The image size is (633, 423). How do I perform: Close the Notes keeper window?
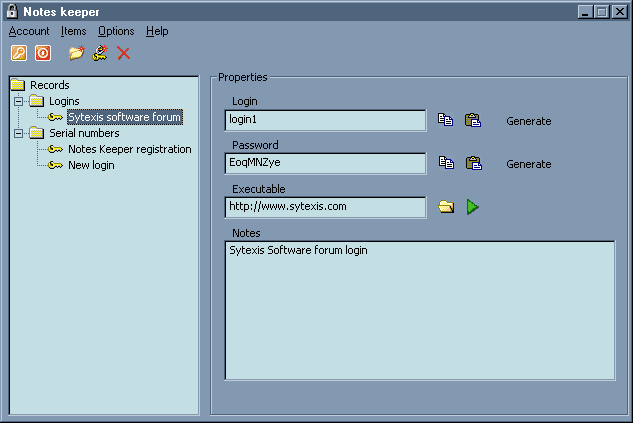tap(620, 12)
